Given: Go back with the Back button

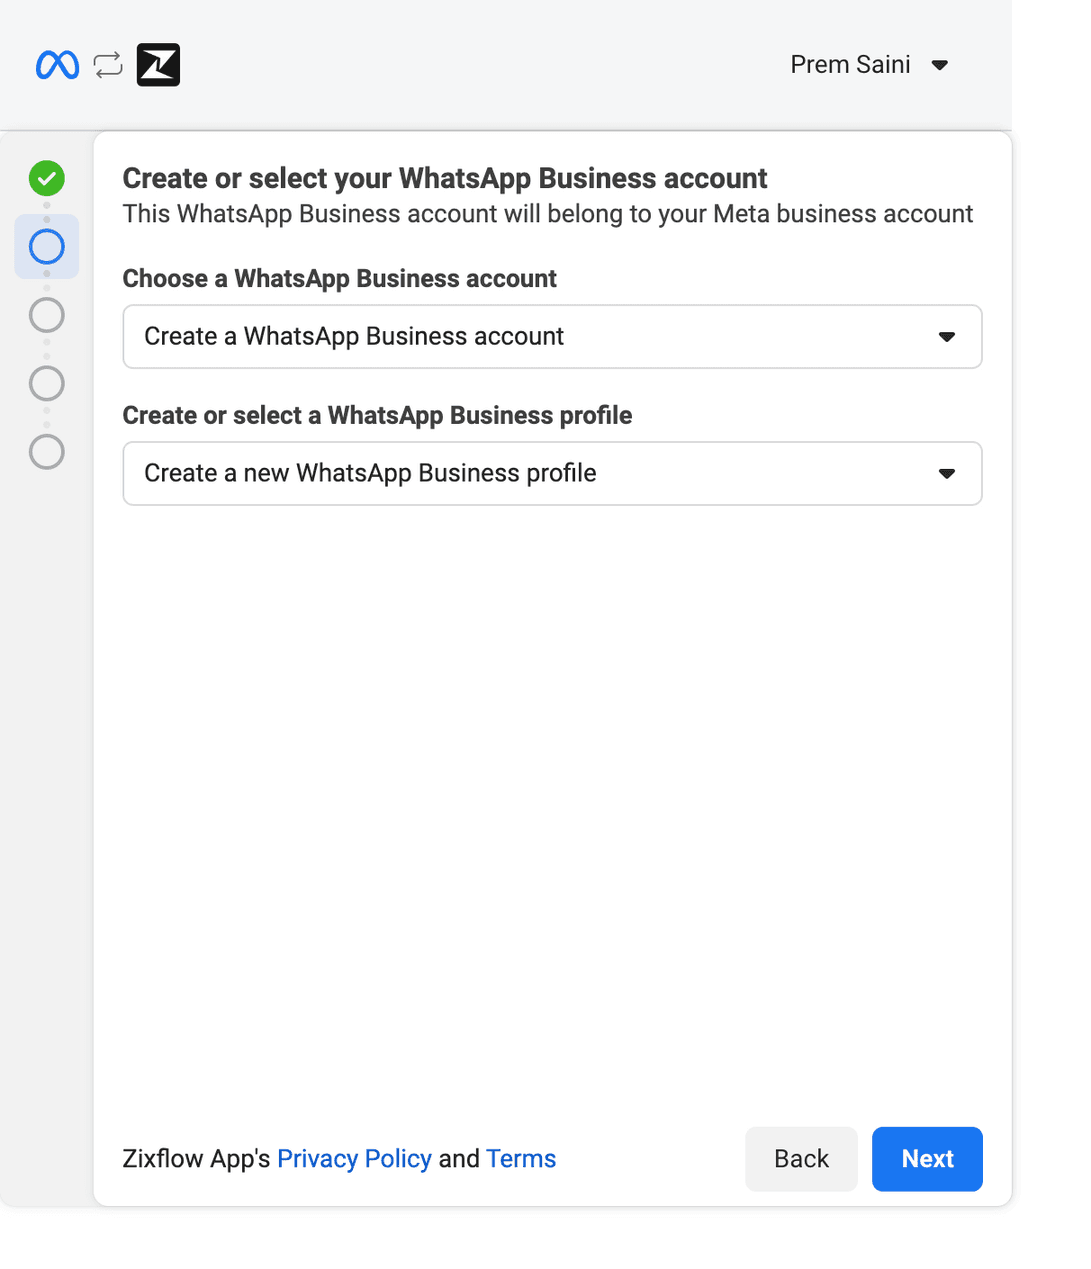Looking at the screenshot, I should coord(801,1159).
